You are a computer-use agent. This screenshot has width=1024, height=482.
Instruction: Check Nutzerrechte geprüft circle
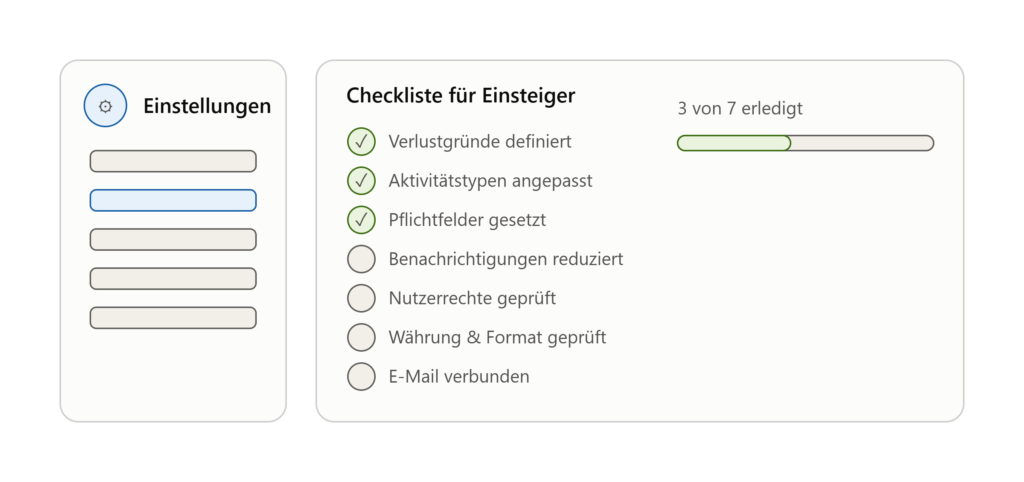tap(361, 298)
